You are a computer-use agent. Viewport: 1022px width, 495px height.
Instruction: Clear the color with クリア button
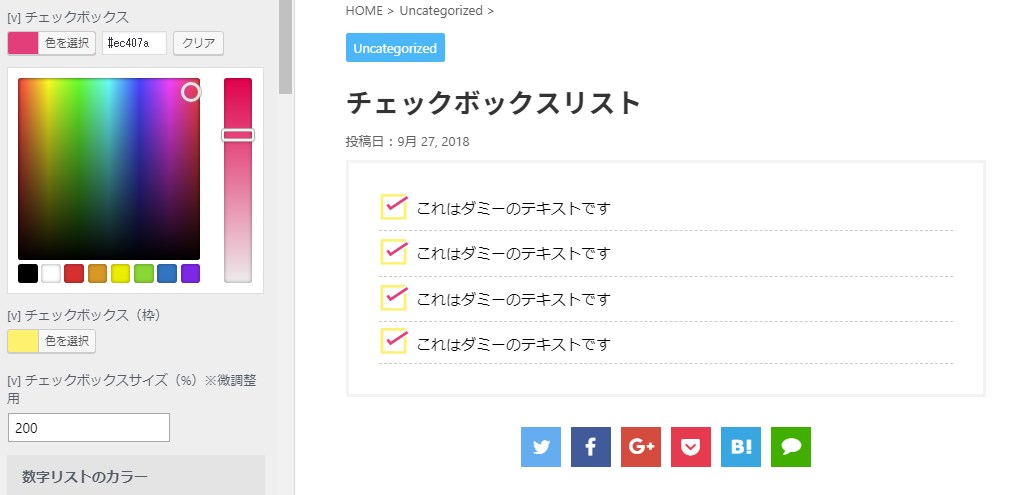click(x=198, y=44)
